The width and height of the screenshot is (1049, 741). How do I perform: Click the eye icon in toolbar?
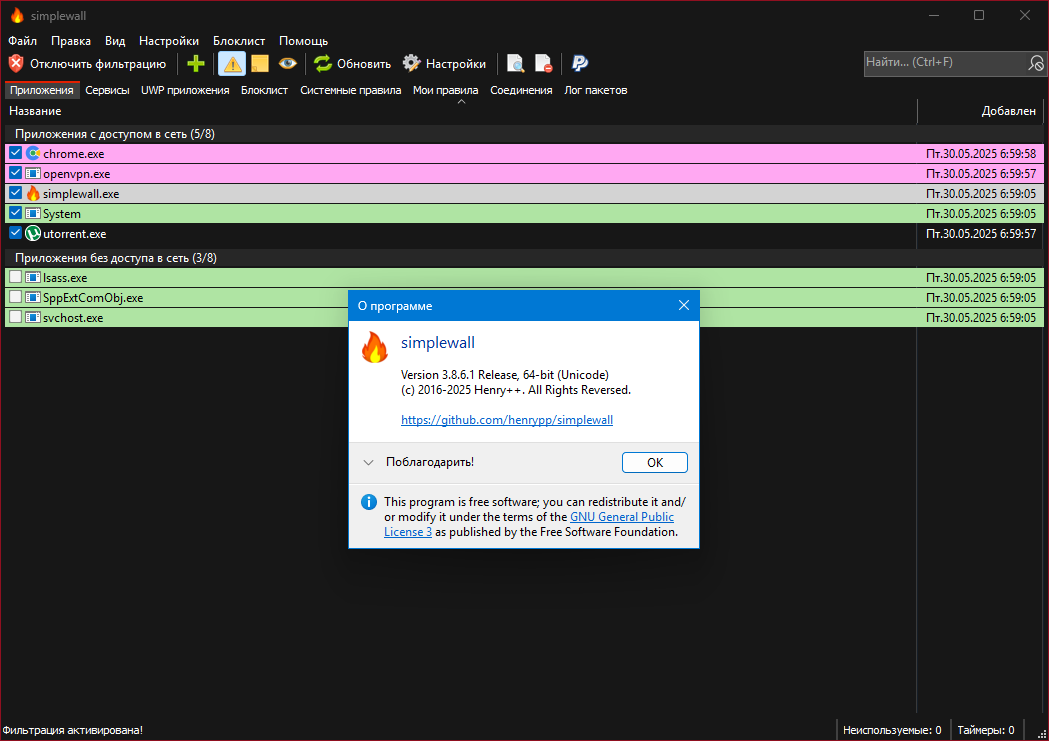(x=288, y=64)
